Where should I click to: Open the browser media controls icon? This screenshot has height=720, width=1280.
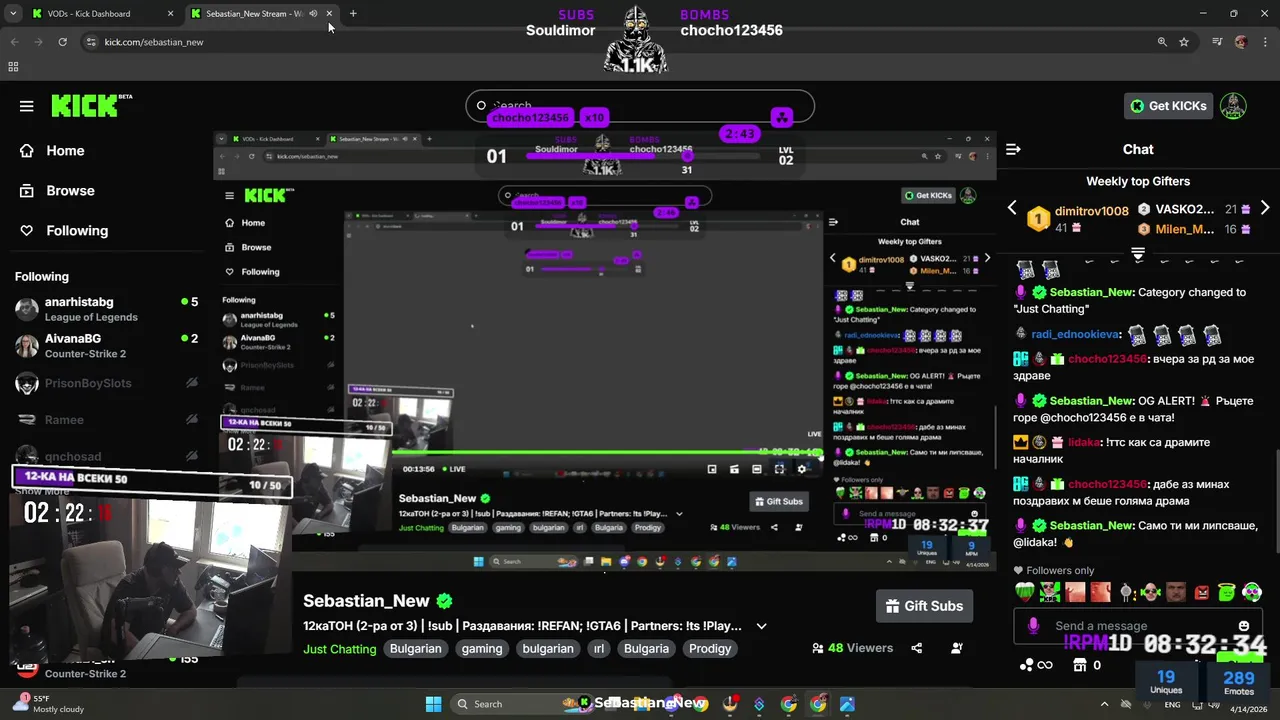pos(1217,42)
